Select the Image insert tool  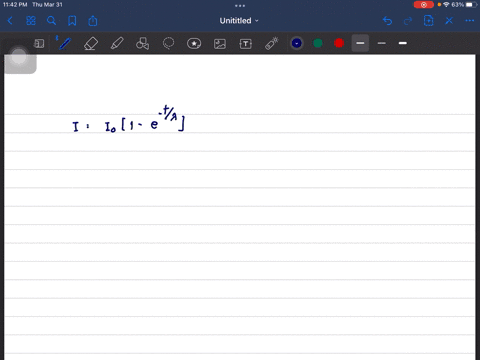coord(220,44)
